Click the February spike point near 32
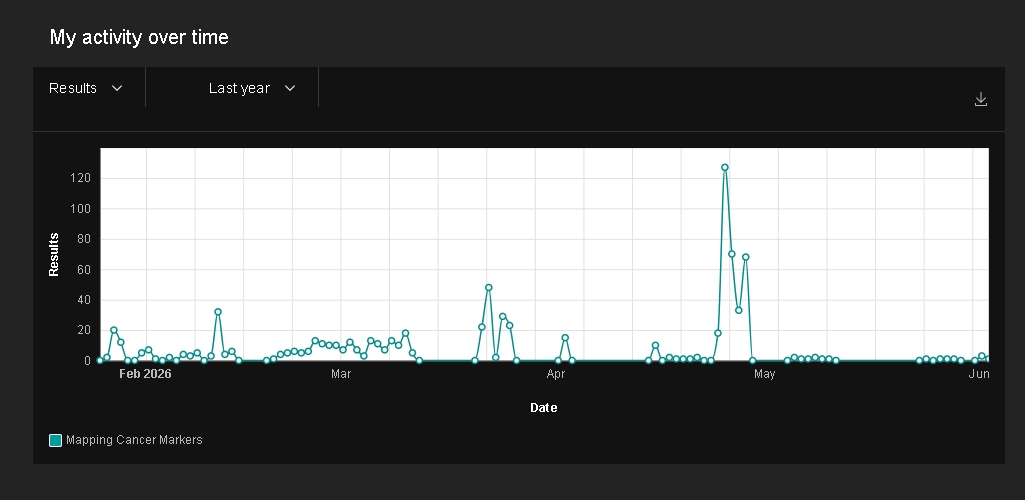This screenshot has height=500, width=1025. click(x=218, y=312)
